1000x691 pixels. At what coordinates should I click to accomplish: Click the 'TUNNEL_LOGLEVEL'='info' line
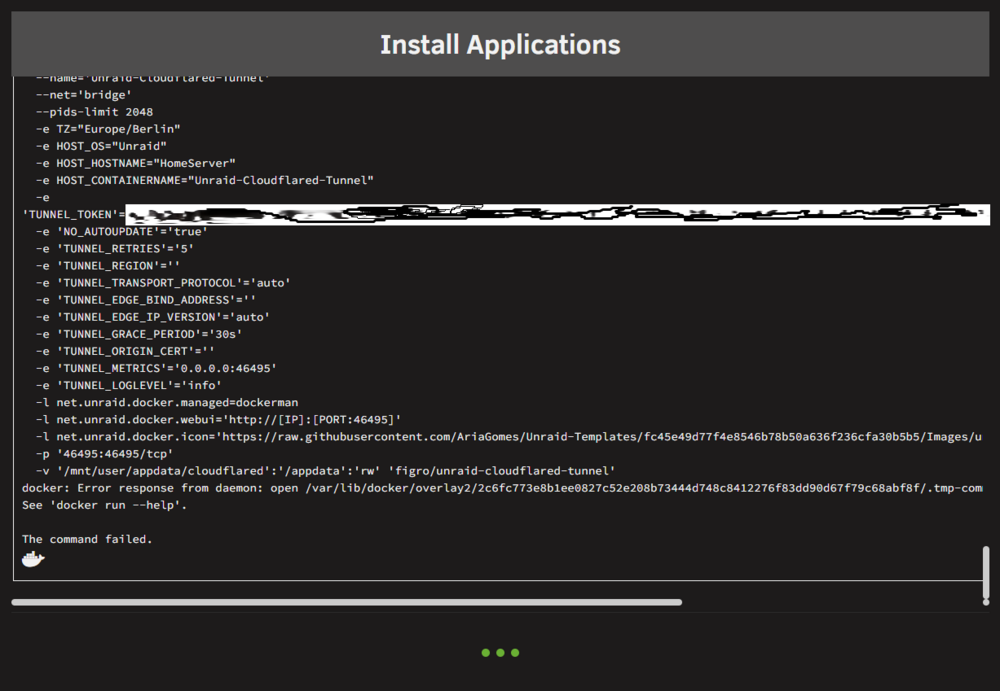pos(129,385)
